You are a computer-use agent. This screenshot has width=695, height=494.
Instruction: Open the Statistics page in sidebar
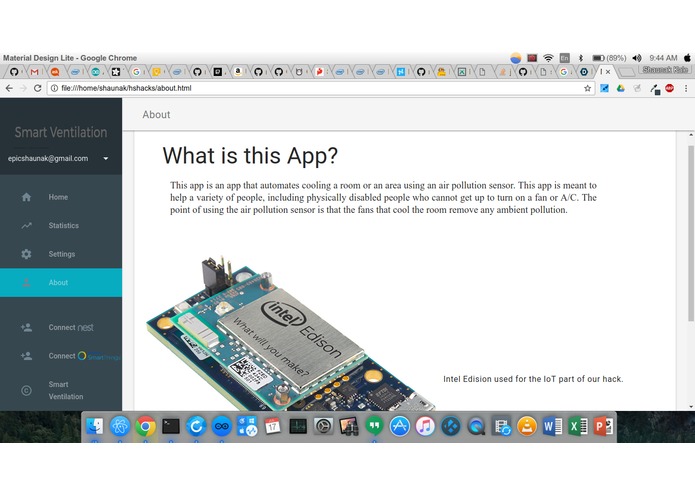click(x=61, y=226)
